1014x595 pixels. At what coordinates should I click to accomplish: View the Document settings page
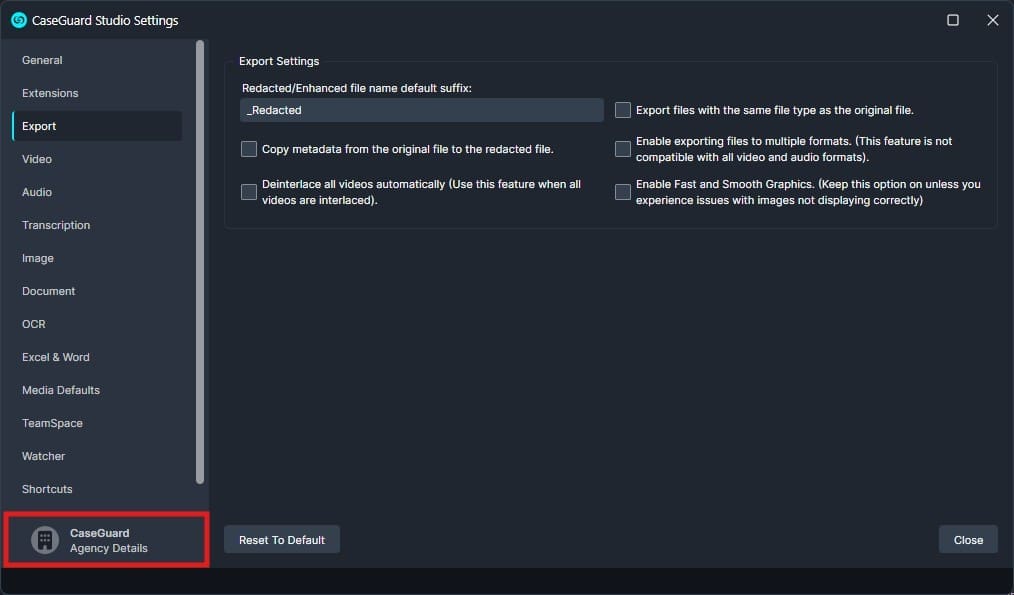(48, 290)
